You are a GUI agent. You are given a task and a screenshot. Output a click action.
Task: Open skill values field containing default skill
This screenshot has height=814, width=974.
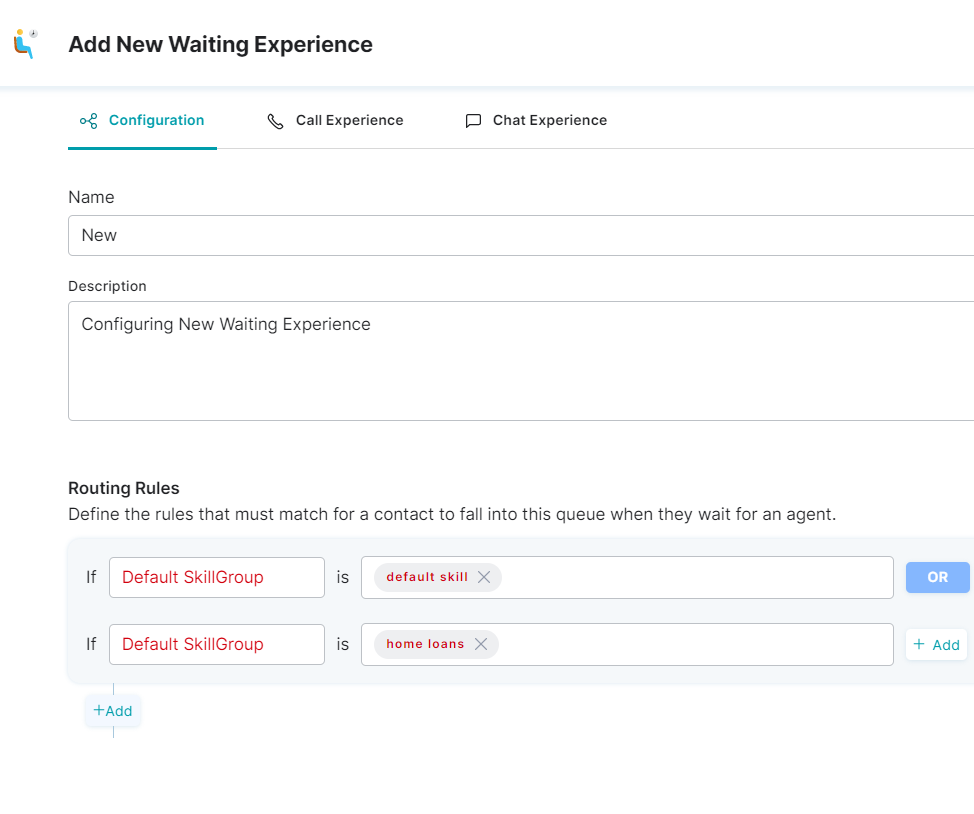click(627, 577)
